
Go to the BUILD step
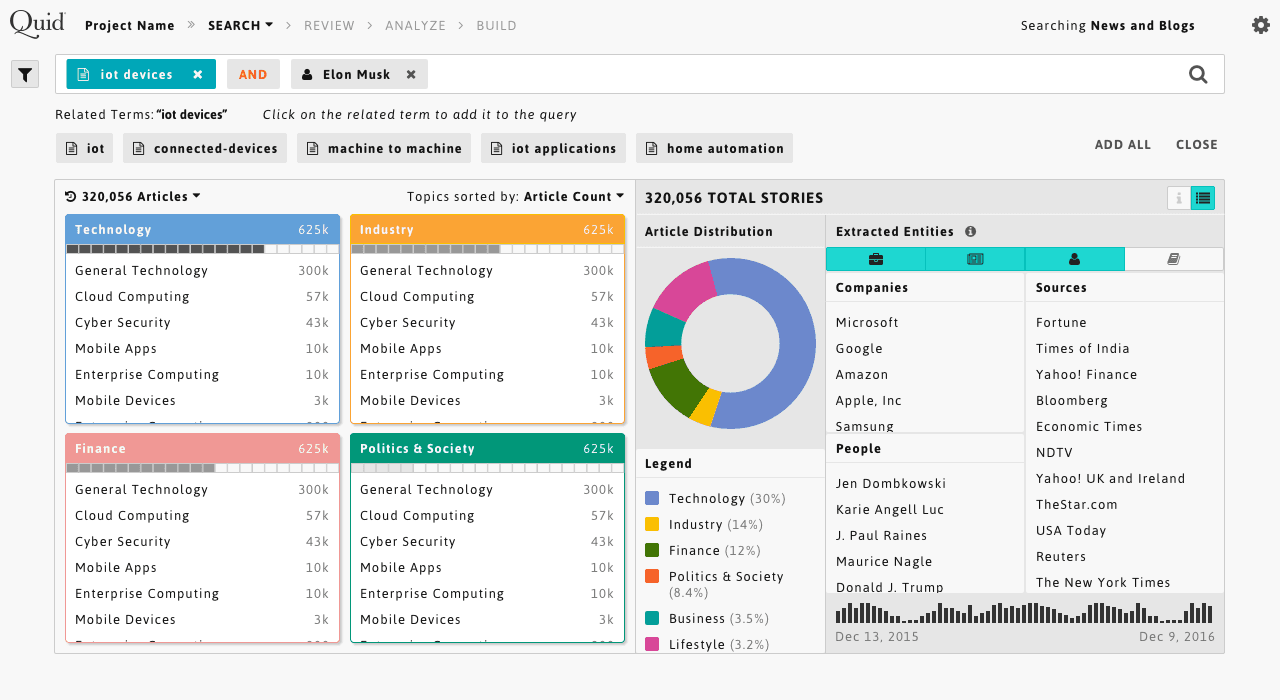(x=497, y=25)
